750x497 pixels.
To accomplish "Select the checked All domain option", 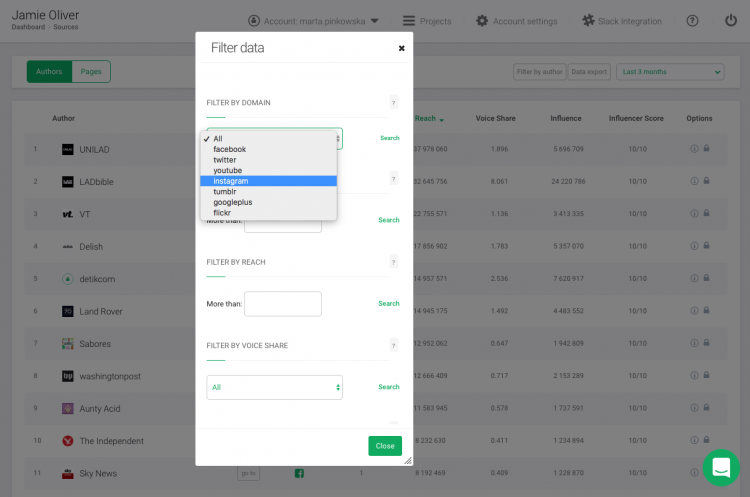I will coord(268,139).
